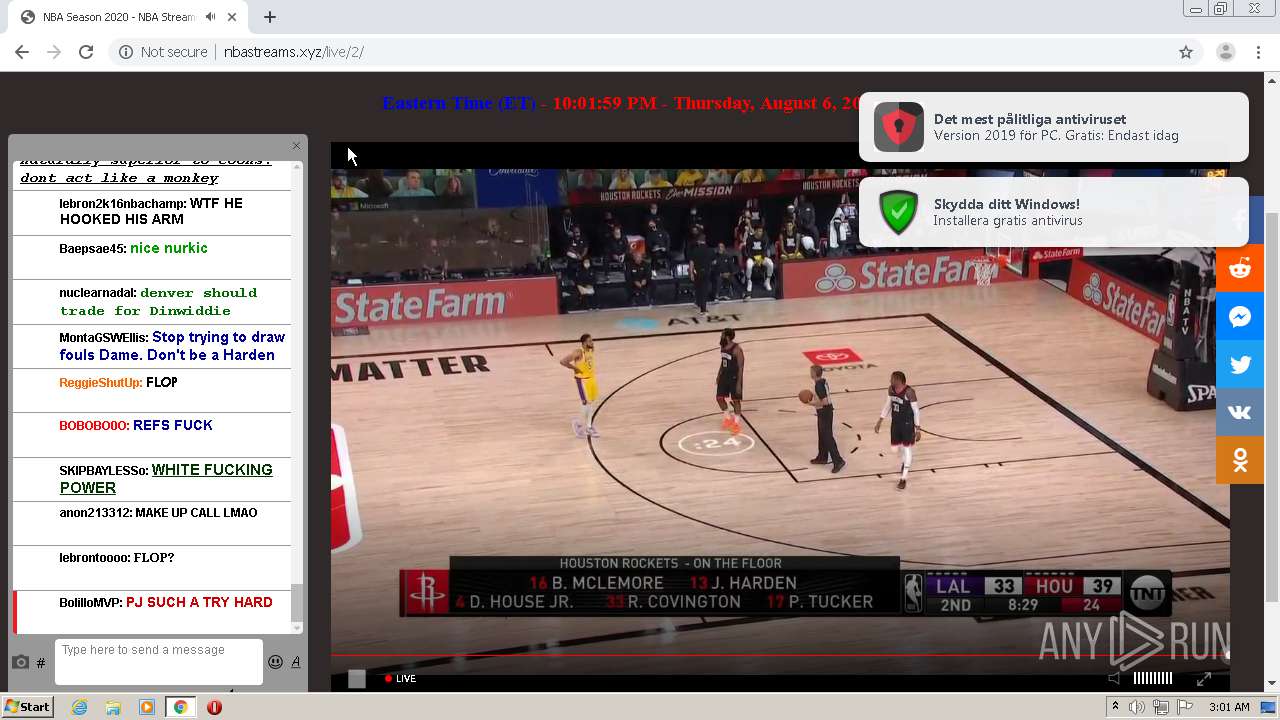Viewport: 1280px width, 720px height.
Task: Show hidden system tray icons
Action: [1116, 707]
